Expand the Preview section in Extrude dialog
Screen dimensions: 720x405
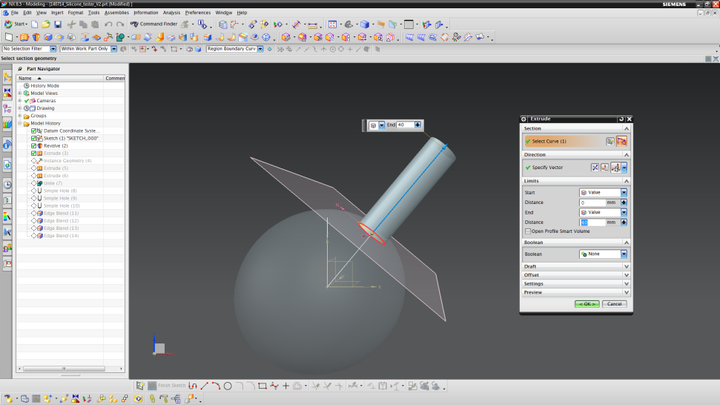coord(575,292)
